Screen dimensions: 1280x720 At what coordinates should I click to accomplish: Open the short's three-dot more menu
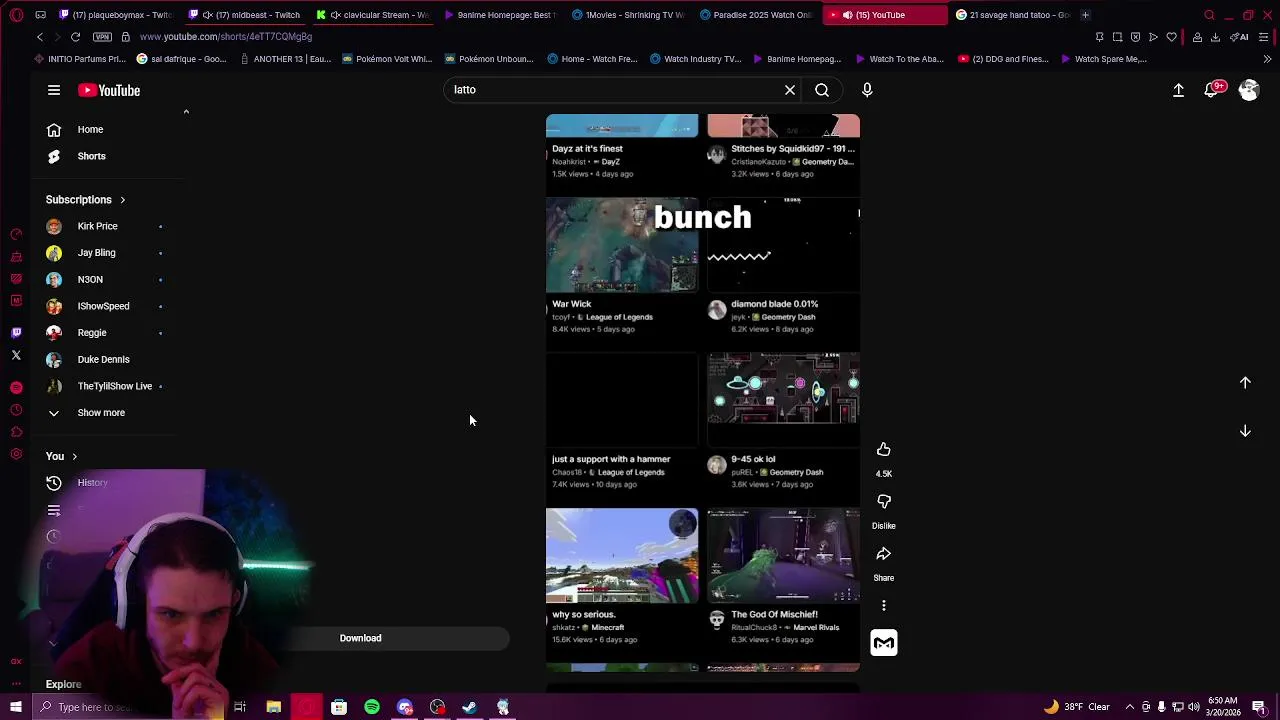pyautogui.click(x=884, y=605)
